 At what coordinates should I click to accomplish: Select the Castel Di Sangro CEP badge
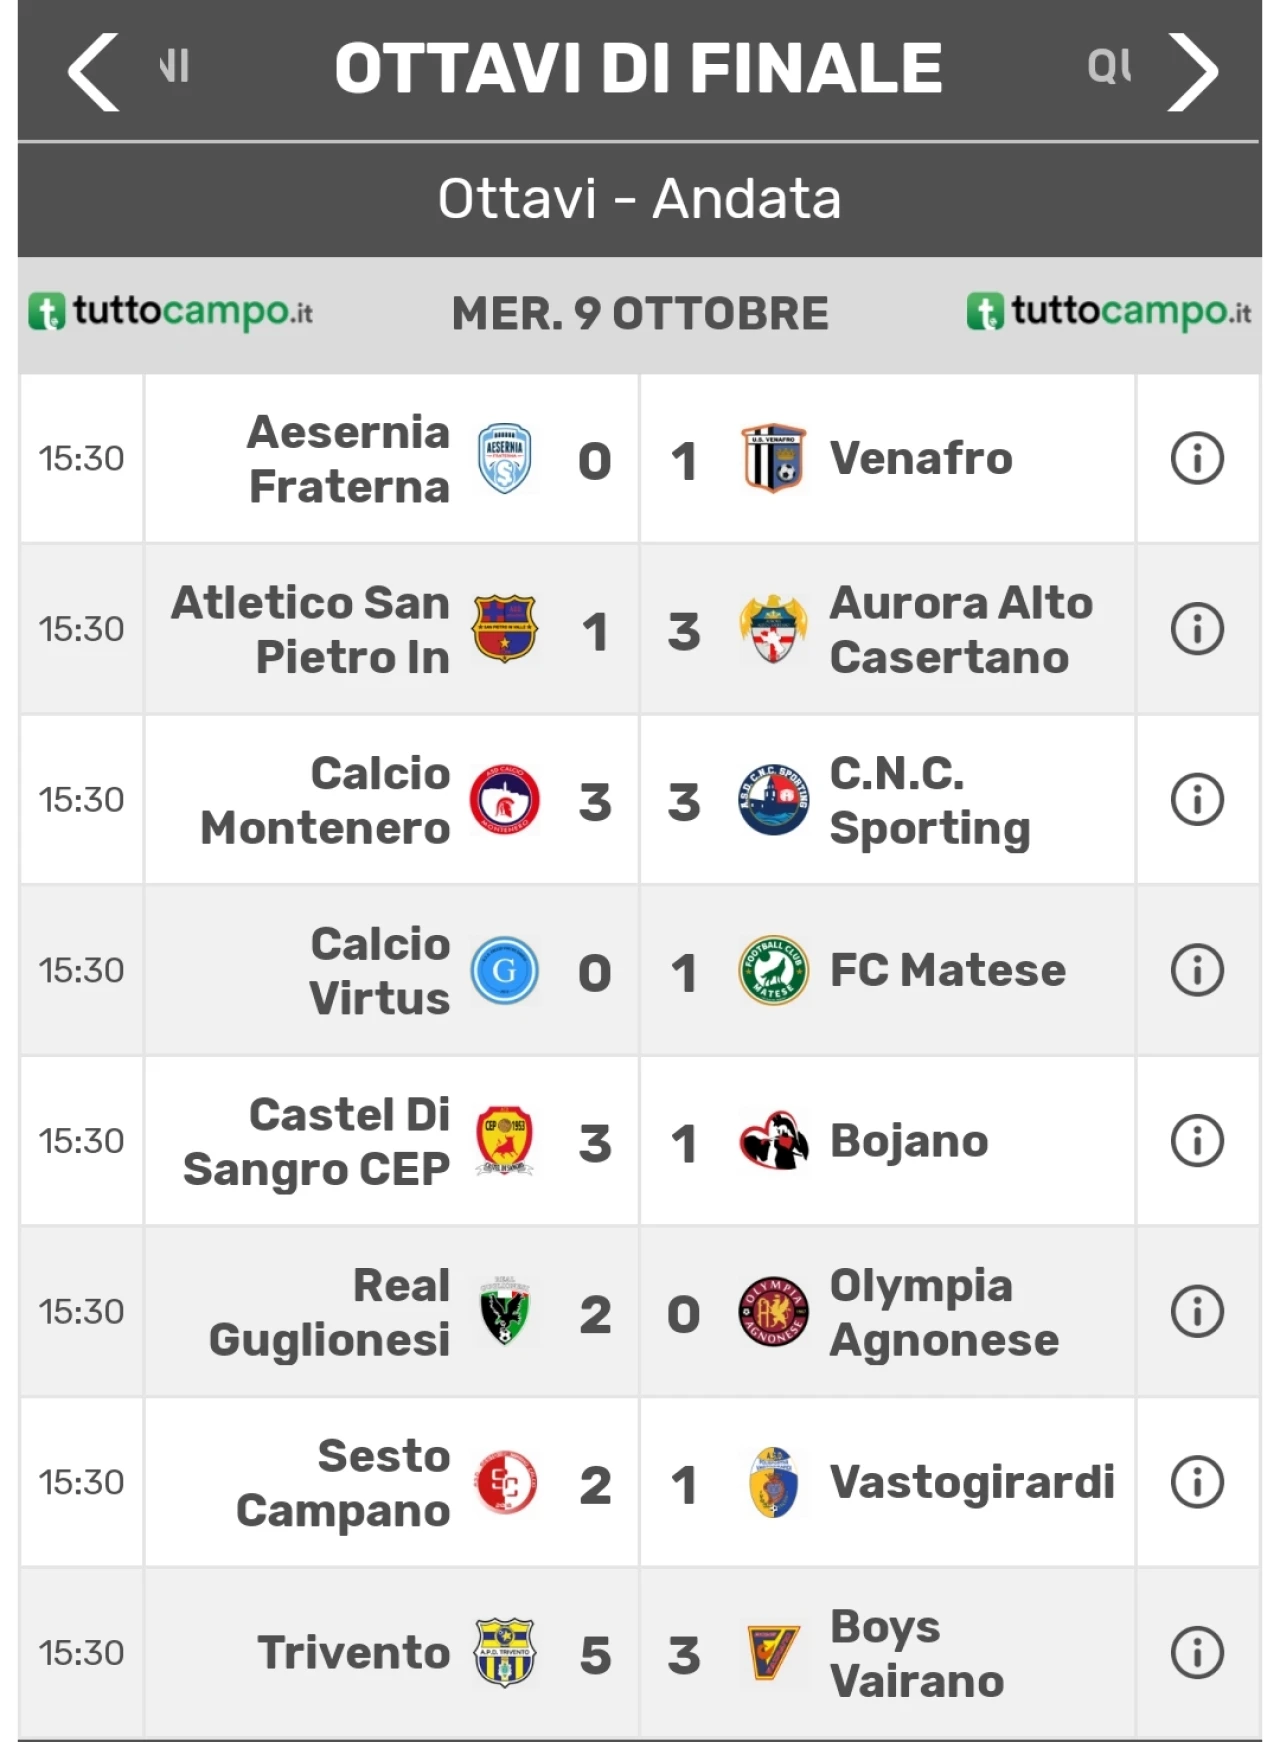[505, 1140]
